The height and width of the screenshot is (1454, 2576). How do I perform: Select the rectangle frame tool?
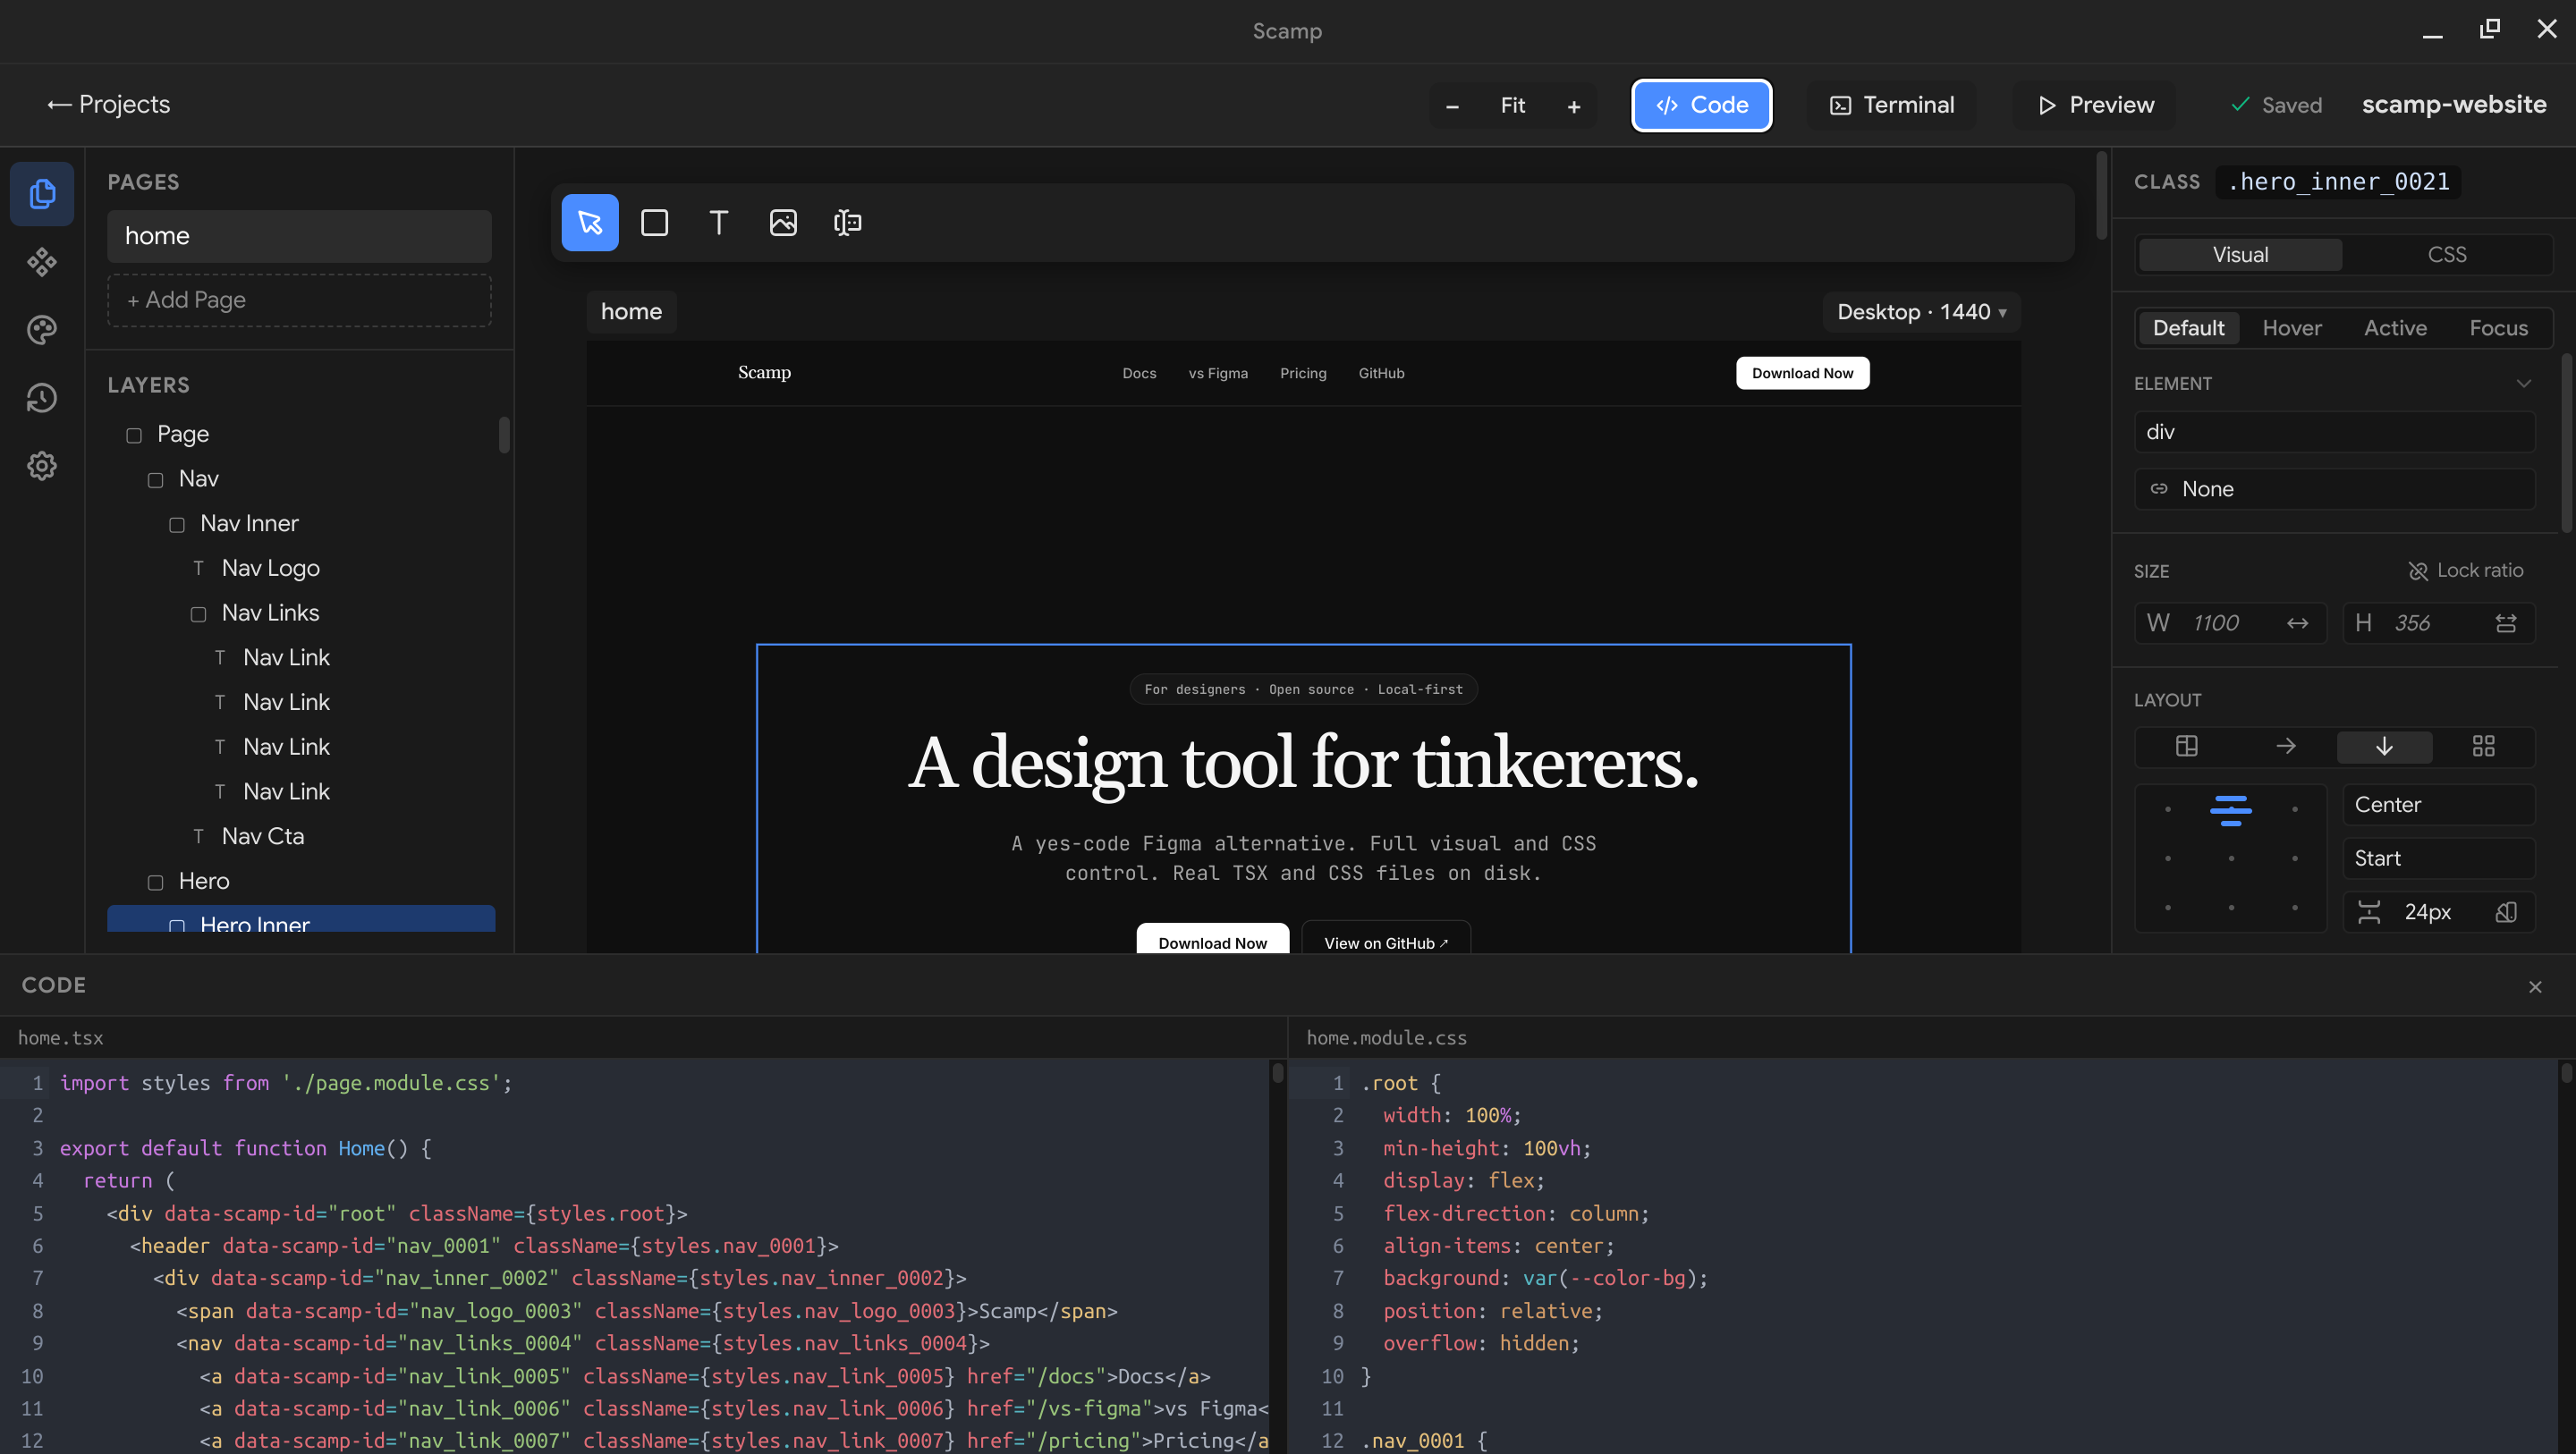(x=654, y=222)
